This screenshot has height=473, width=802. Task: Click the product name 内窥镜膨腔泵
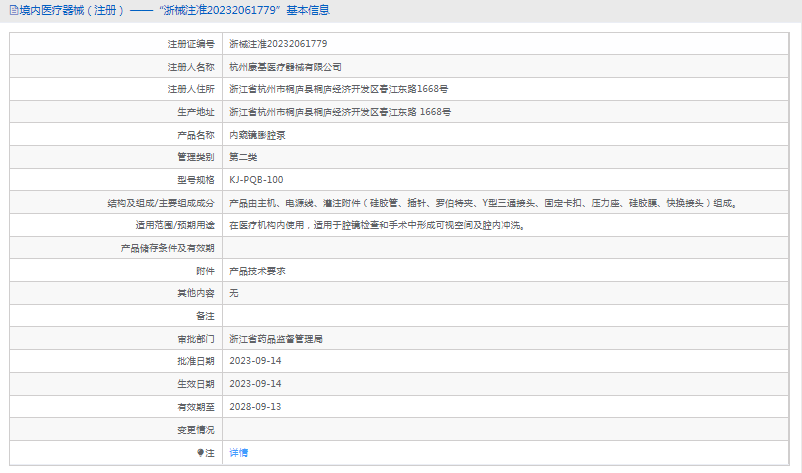[x=257, y=135]
